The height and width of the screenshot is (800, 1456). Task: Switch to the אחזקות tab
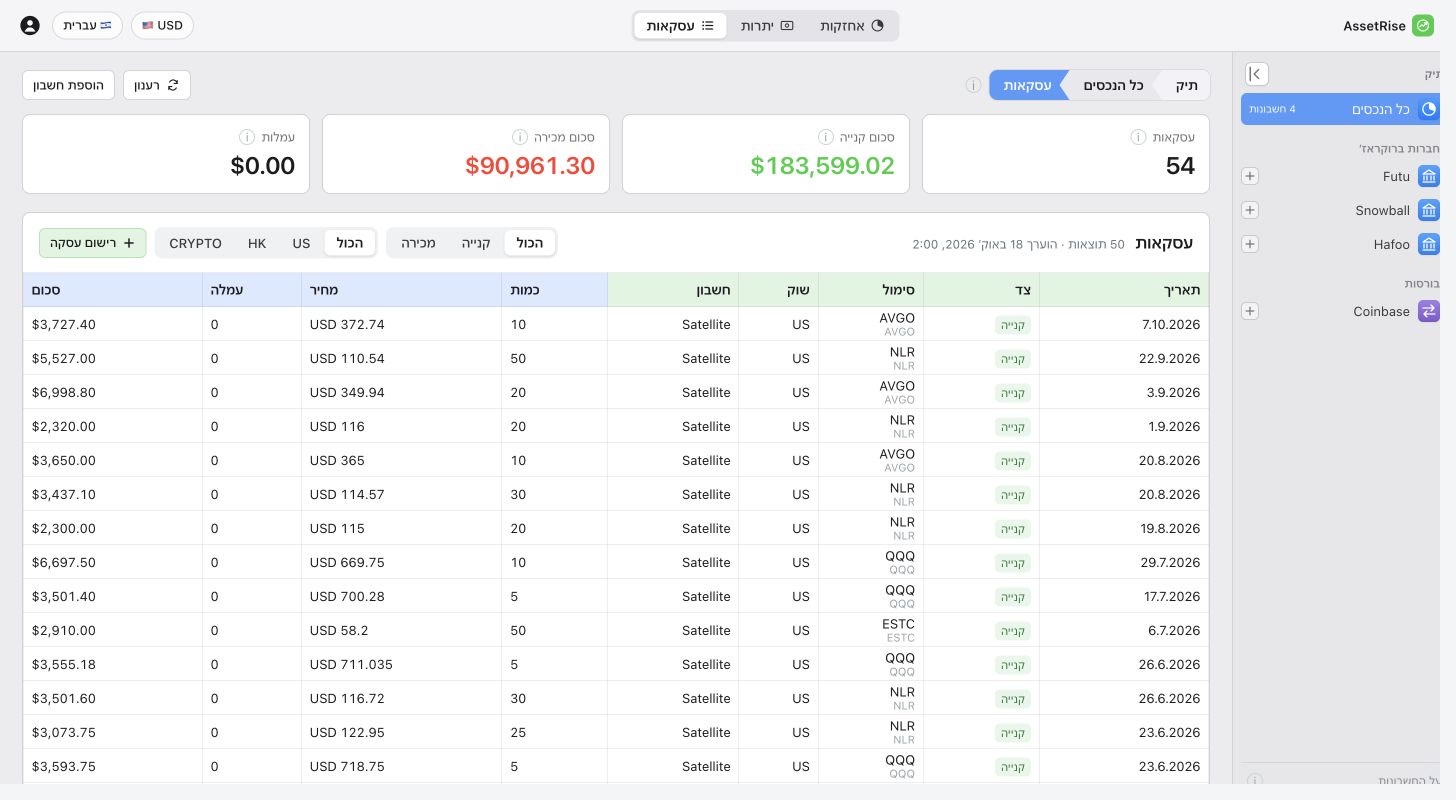point(852,26)
